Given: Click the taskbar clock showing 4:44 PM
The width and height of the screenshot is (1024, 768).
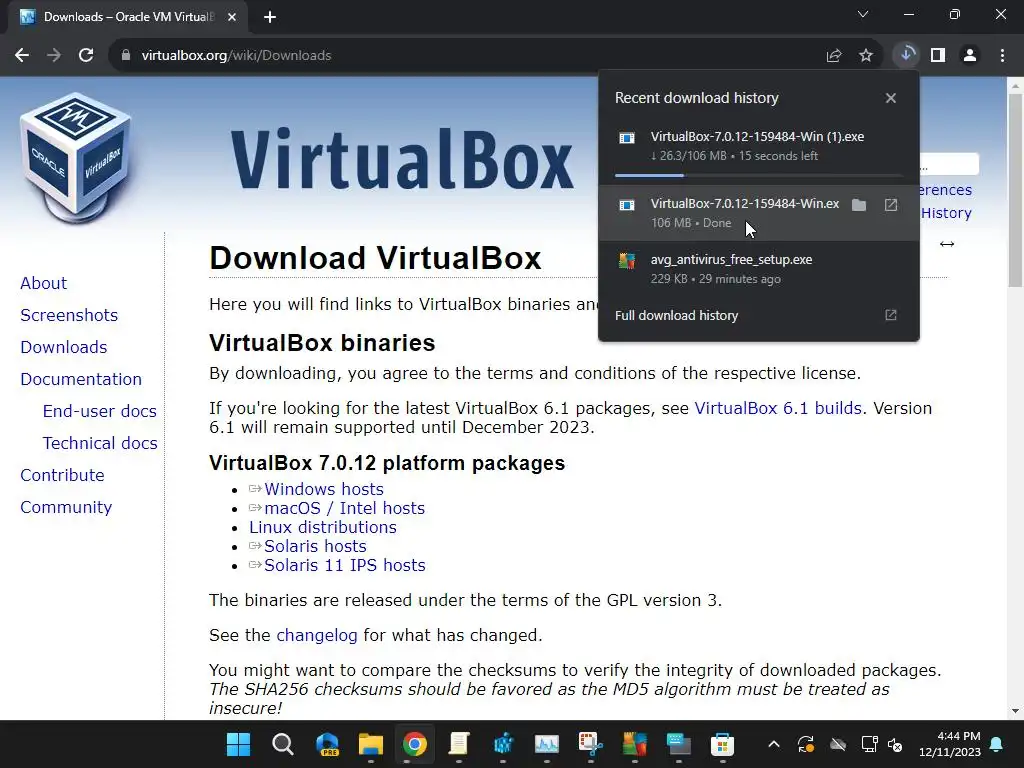Looking at the screenshot, I should click(950, 744).
